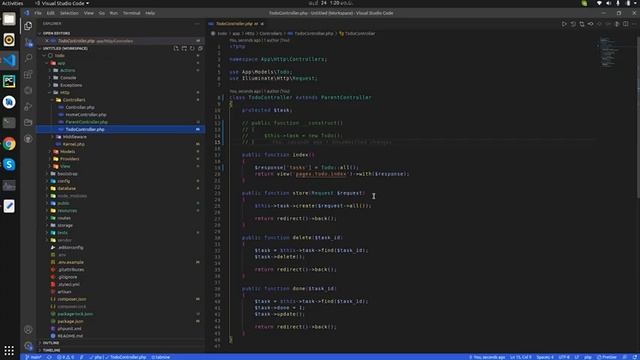Open the Terminal menu
The width and height of the screenshot is (640, 360).
pos(131,13)
